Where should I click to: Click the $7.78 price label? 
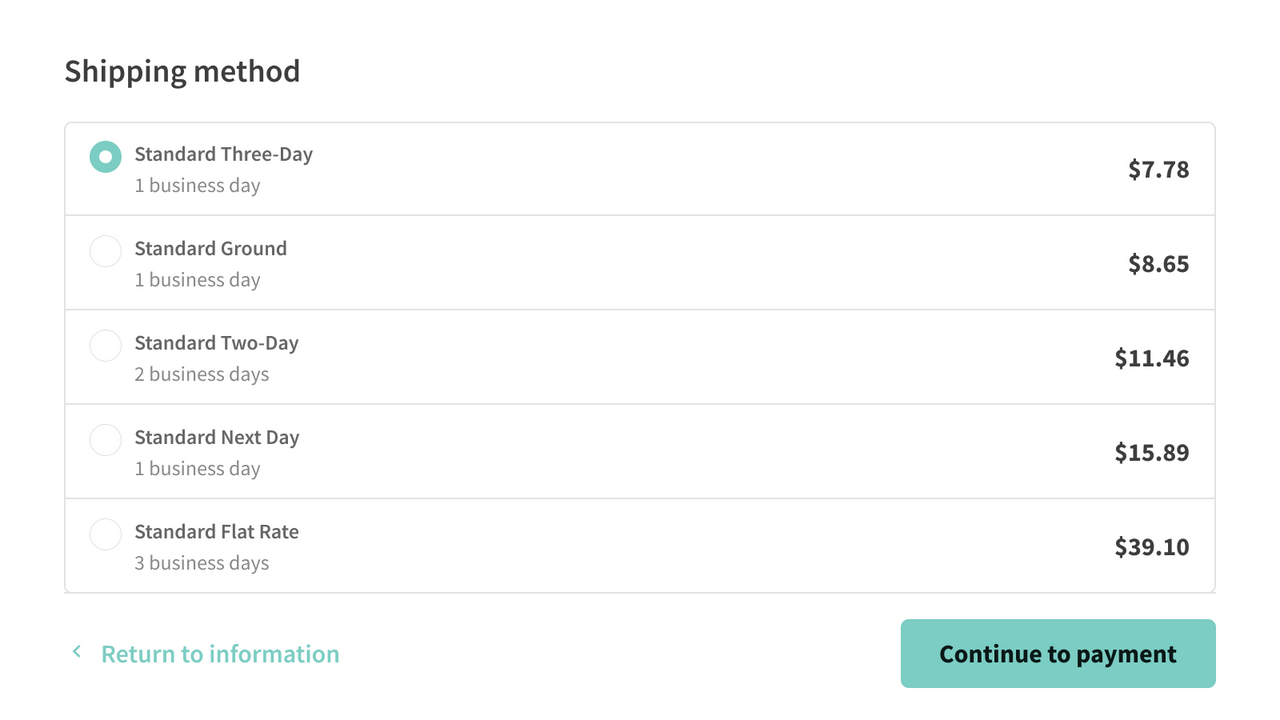click(x=1158, y=170)
